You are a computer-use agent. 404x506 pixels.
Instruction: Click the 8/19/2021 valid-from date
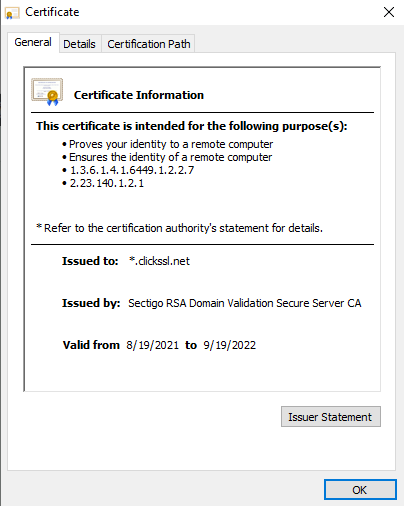coord(153,345)
